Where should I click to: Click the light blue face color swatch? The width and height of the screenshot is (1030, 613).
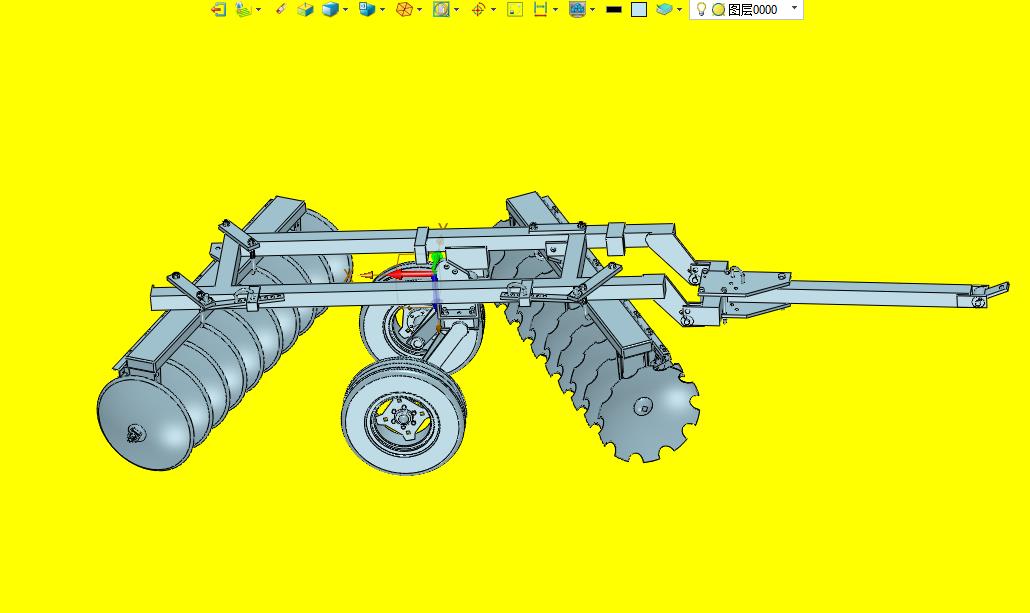[638, 9]
